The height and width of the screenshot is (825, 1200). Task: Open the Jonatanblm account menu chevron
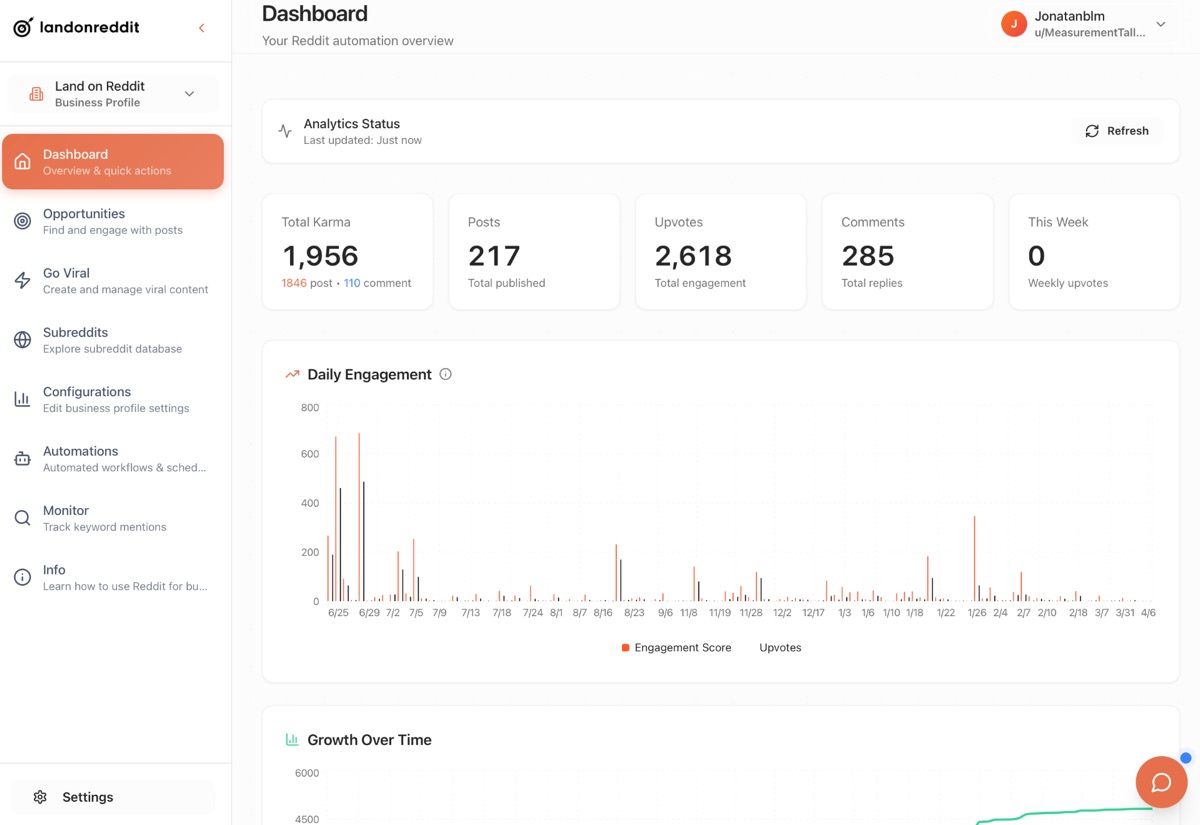tap(1161, 24)
